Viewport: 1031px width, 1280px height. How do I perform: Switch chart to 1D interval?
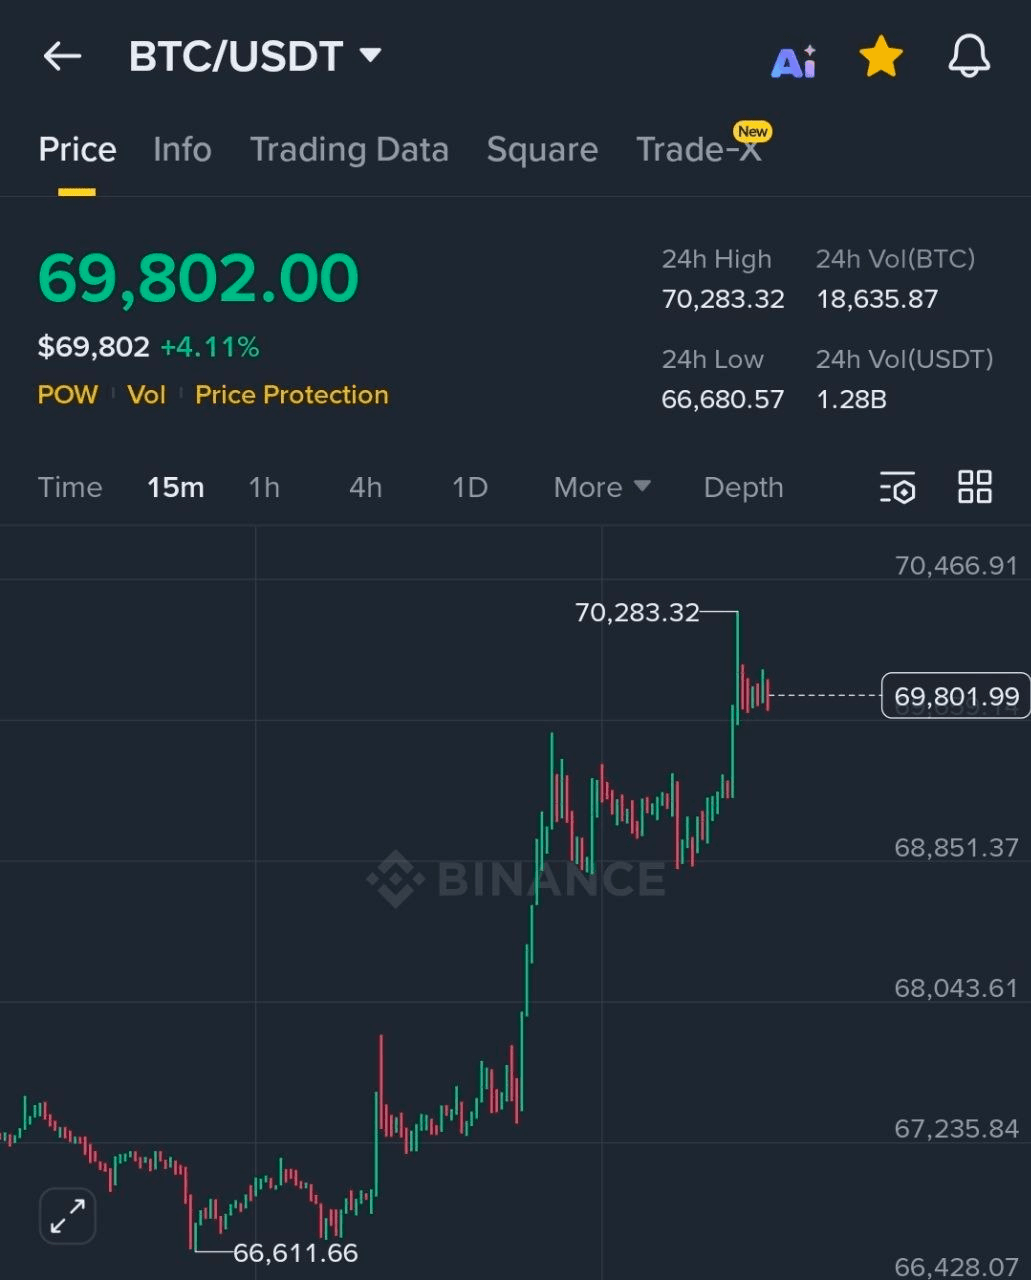(x=469, y=487)
